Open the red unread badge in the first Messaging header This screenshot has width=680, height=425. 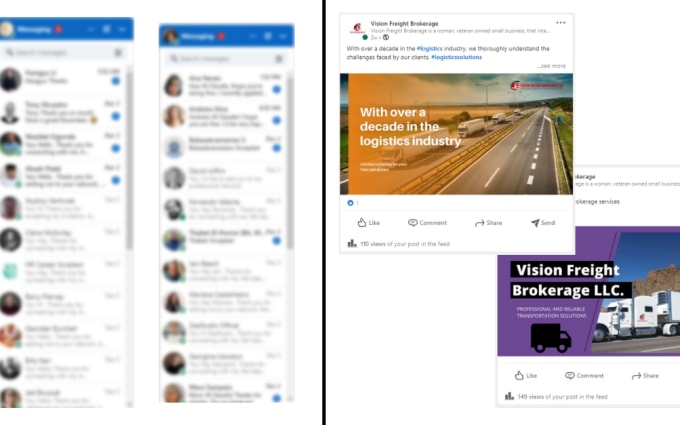[x=58, y=29]
